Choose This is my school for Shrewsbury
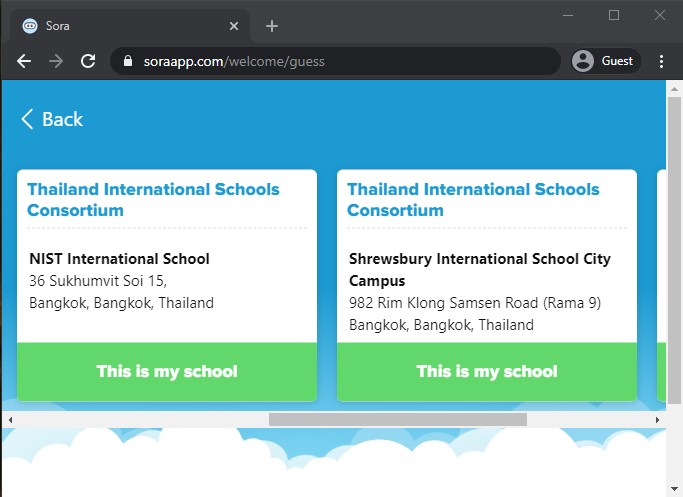The height and width of the screenshot is (497, 683). tap(487, 372)
